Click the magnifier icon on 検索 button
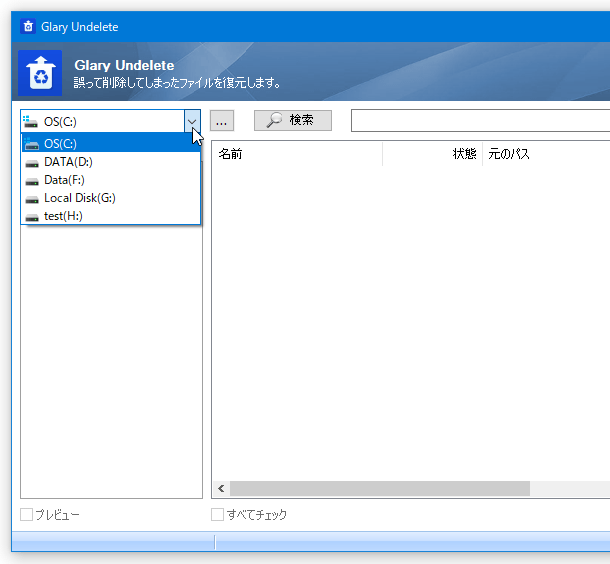610x564 pixels. point(274,120)
